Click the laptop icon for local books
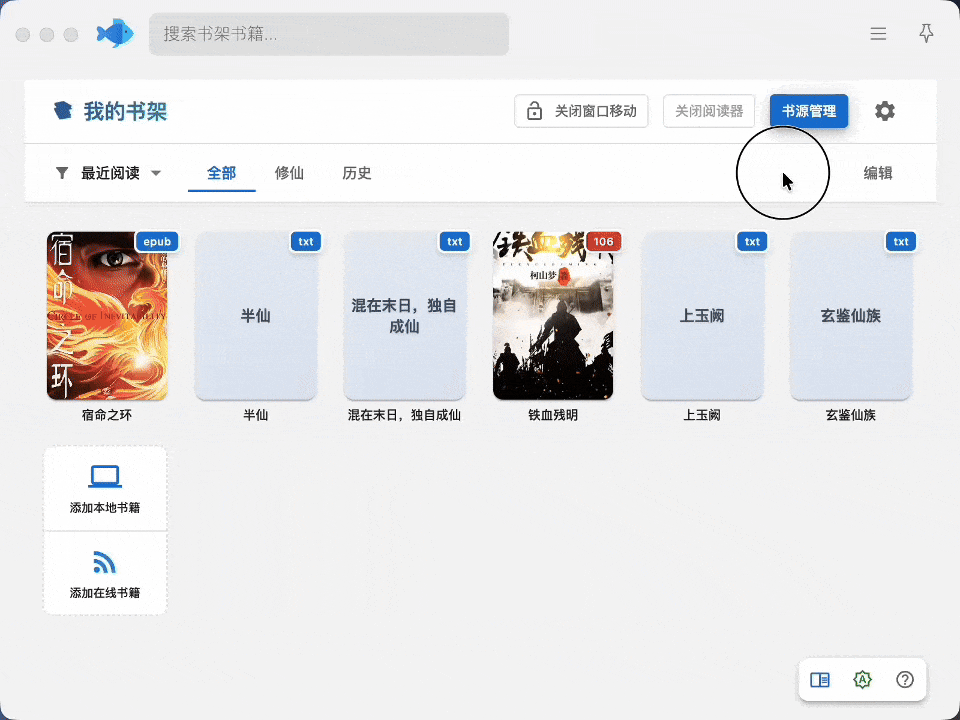 tap(105, 476)
